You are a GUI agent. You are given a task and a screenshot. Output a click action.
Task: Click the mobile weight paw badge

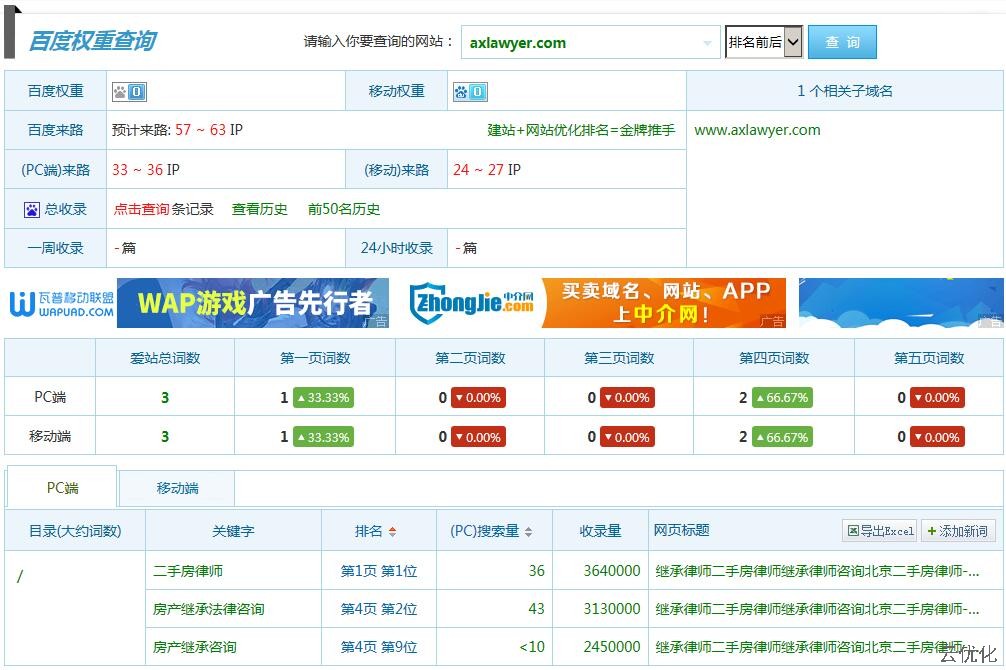point(470,92)
